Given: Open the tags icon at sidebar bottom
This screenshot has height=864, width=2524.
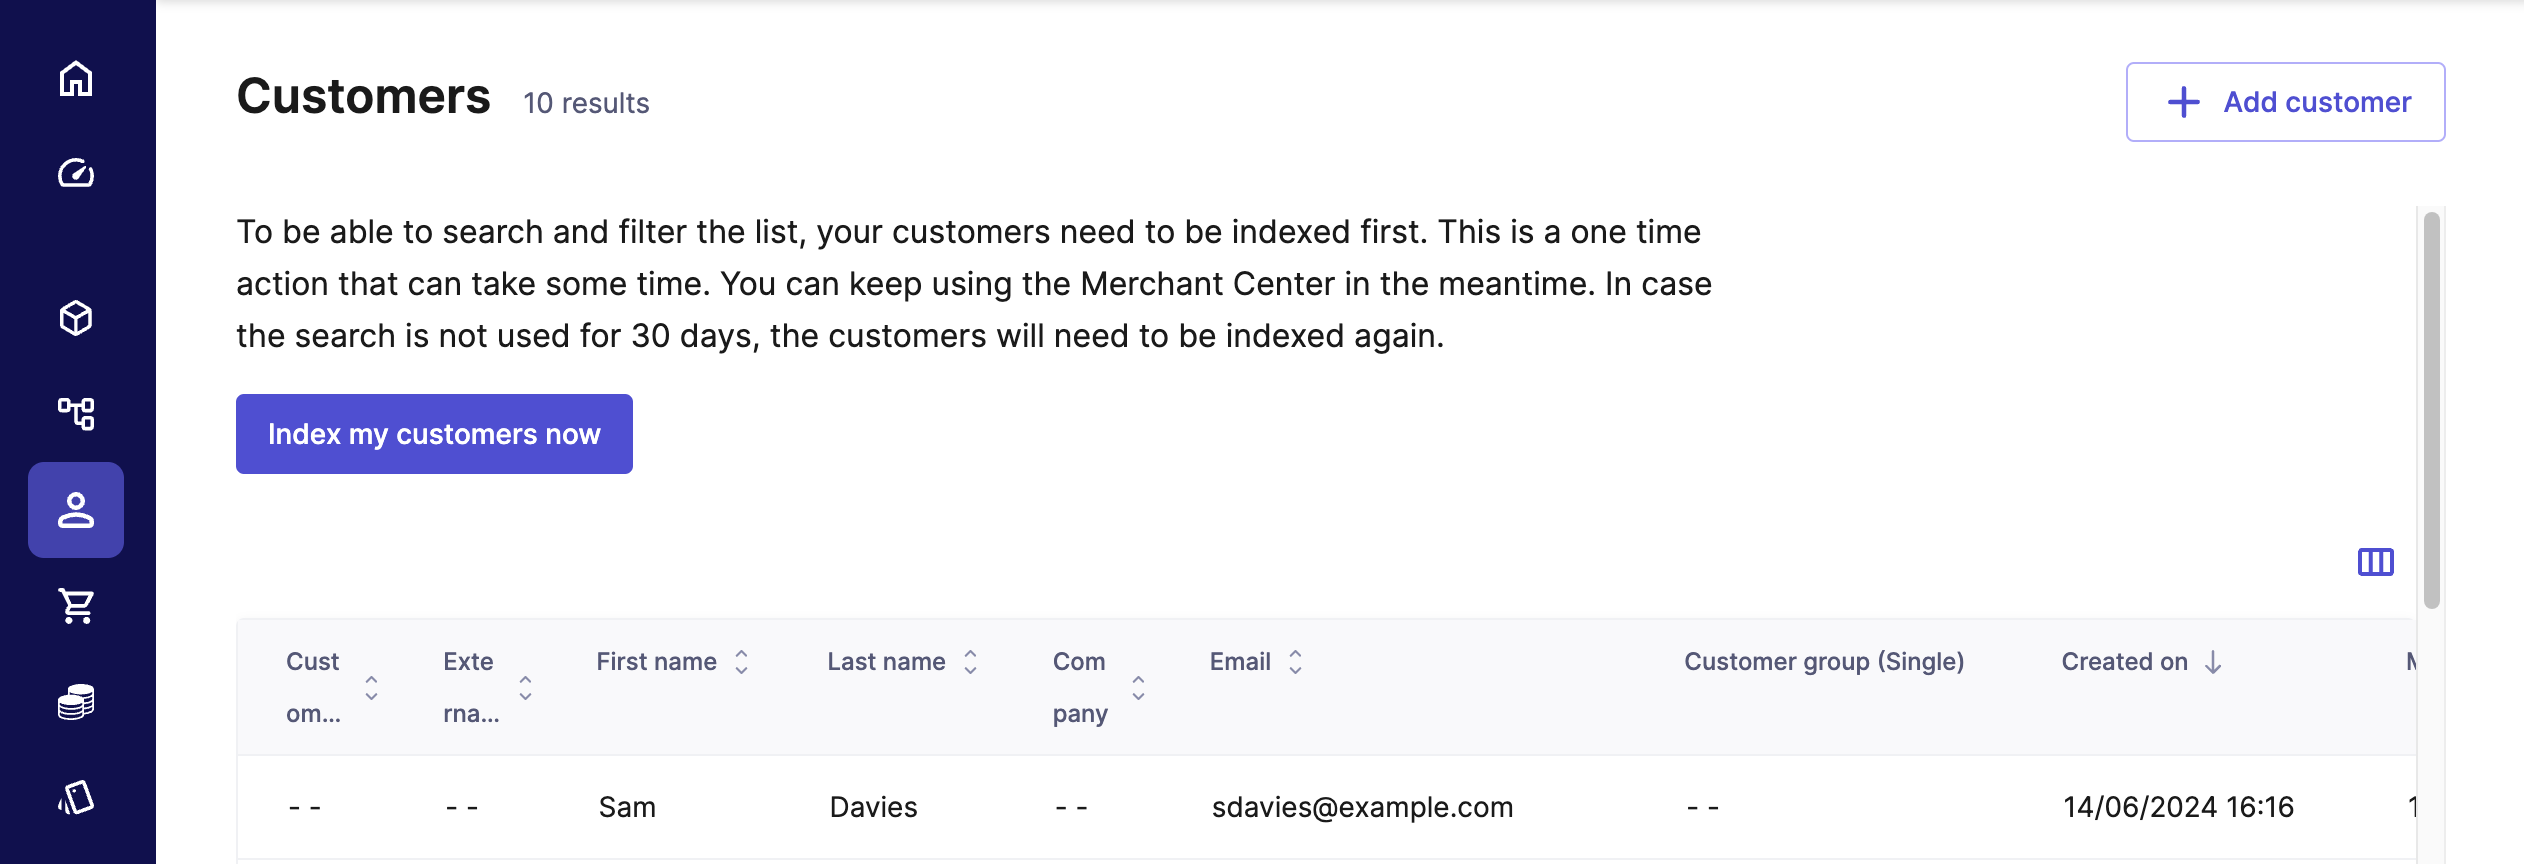Looking at the screenshot, I should click(x=76, y=797).
